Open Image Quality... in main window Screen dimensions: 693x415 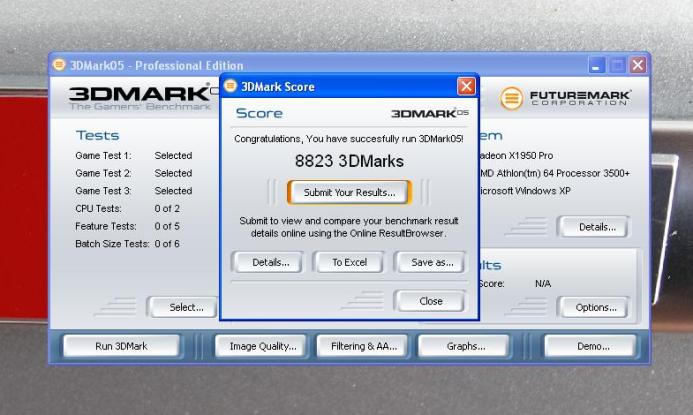(x=263, y=346)
